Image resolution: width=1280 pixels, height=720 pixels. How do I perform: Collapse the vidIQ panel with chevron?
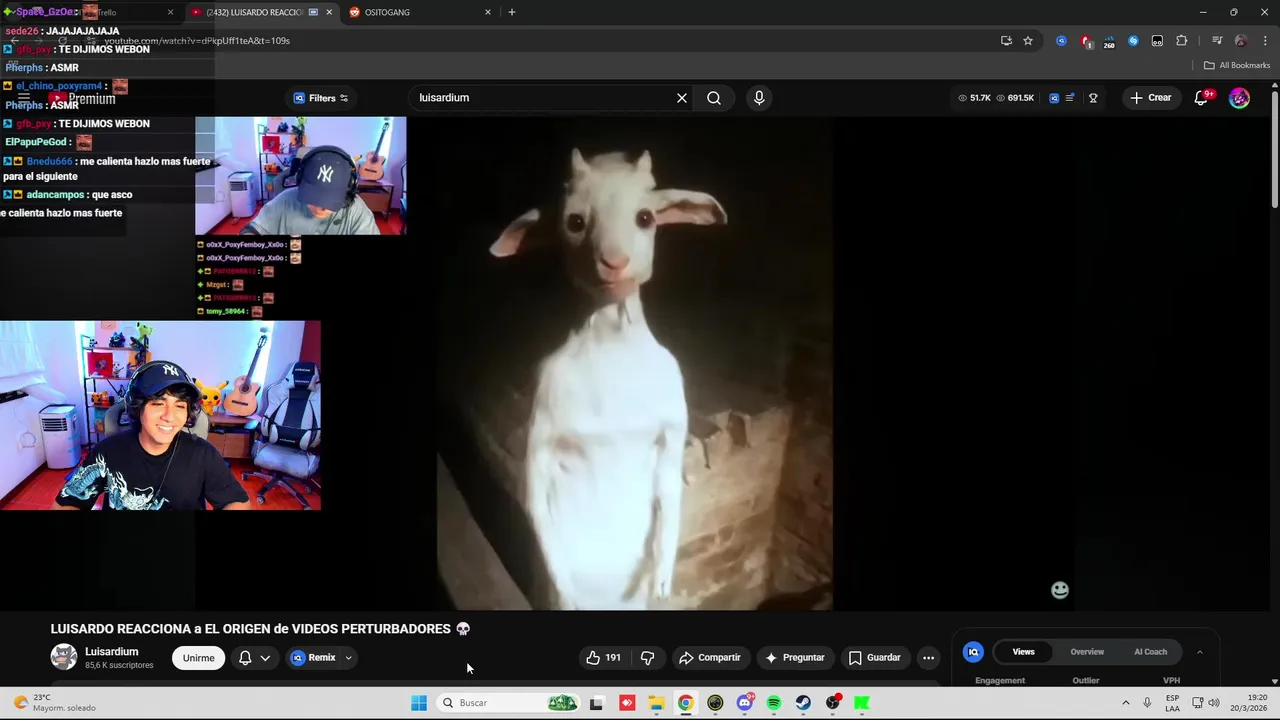[x=1199, y=652]
